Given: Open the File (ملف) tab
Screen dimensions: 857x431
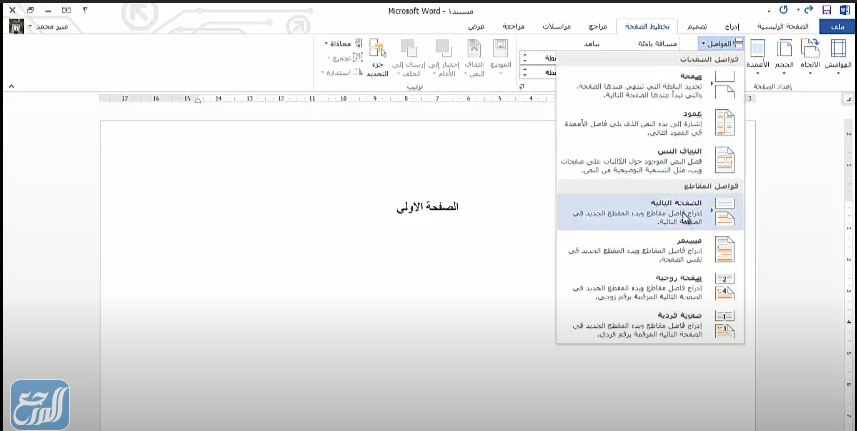Looking at the screenshot, I should tap(836, 26).
